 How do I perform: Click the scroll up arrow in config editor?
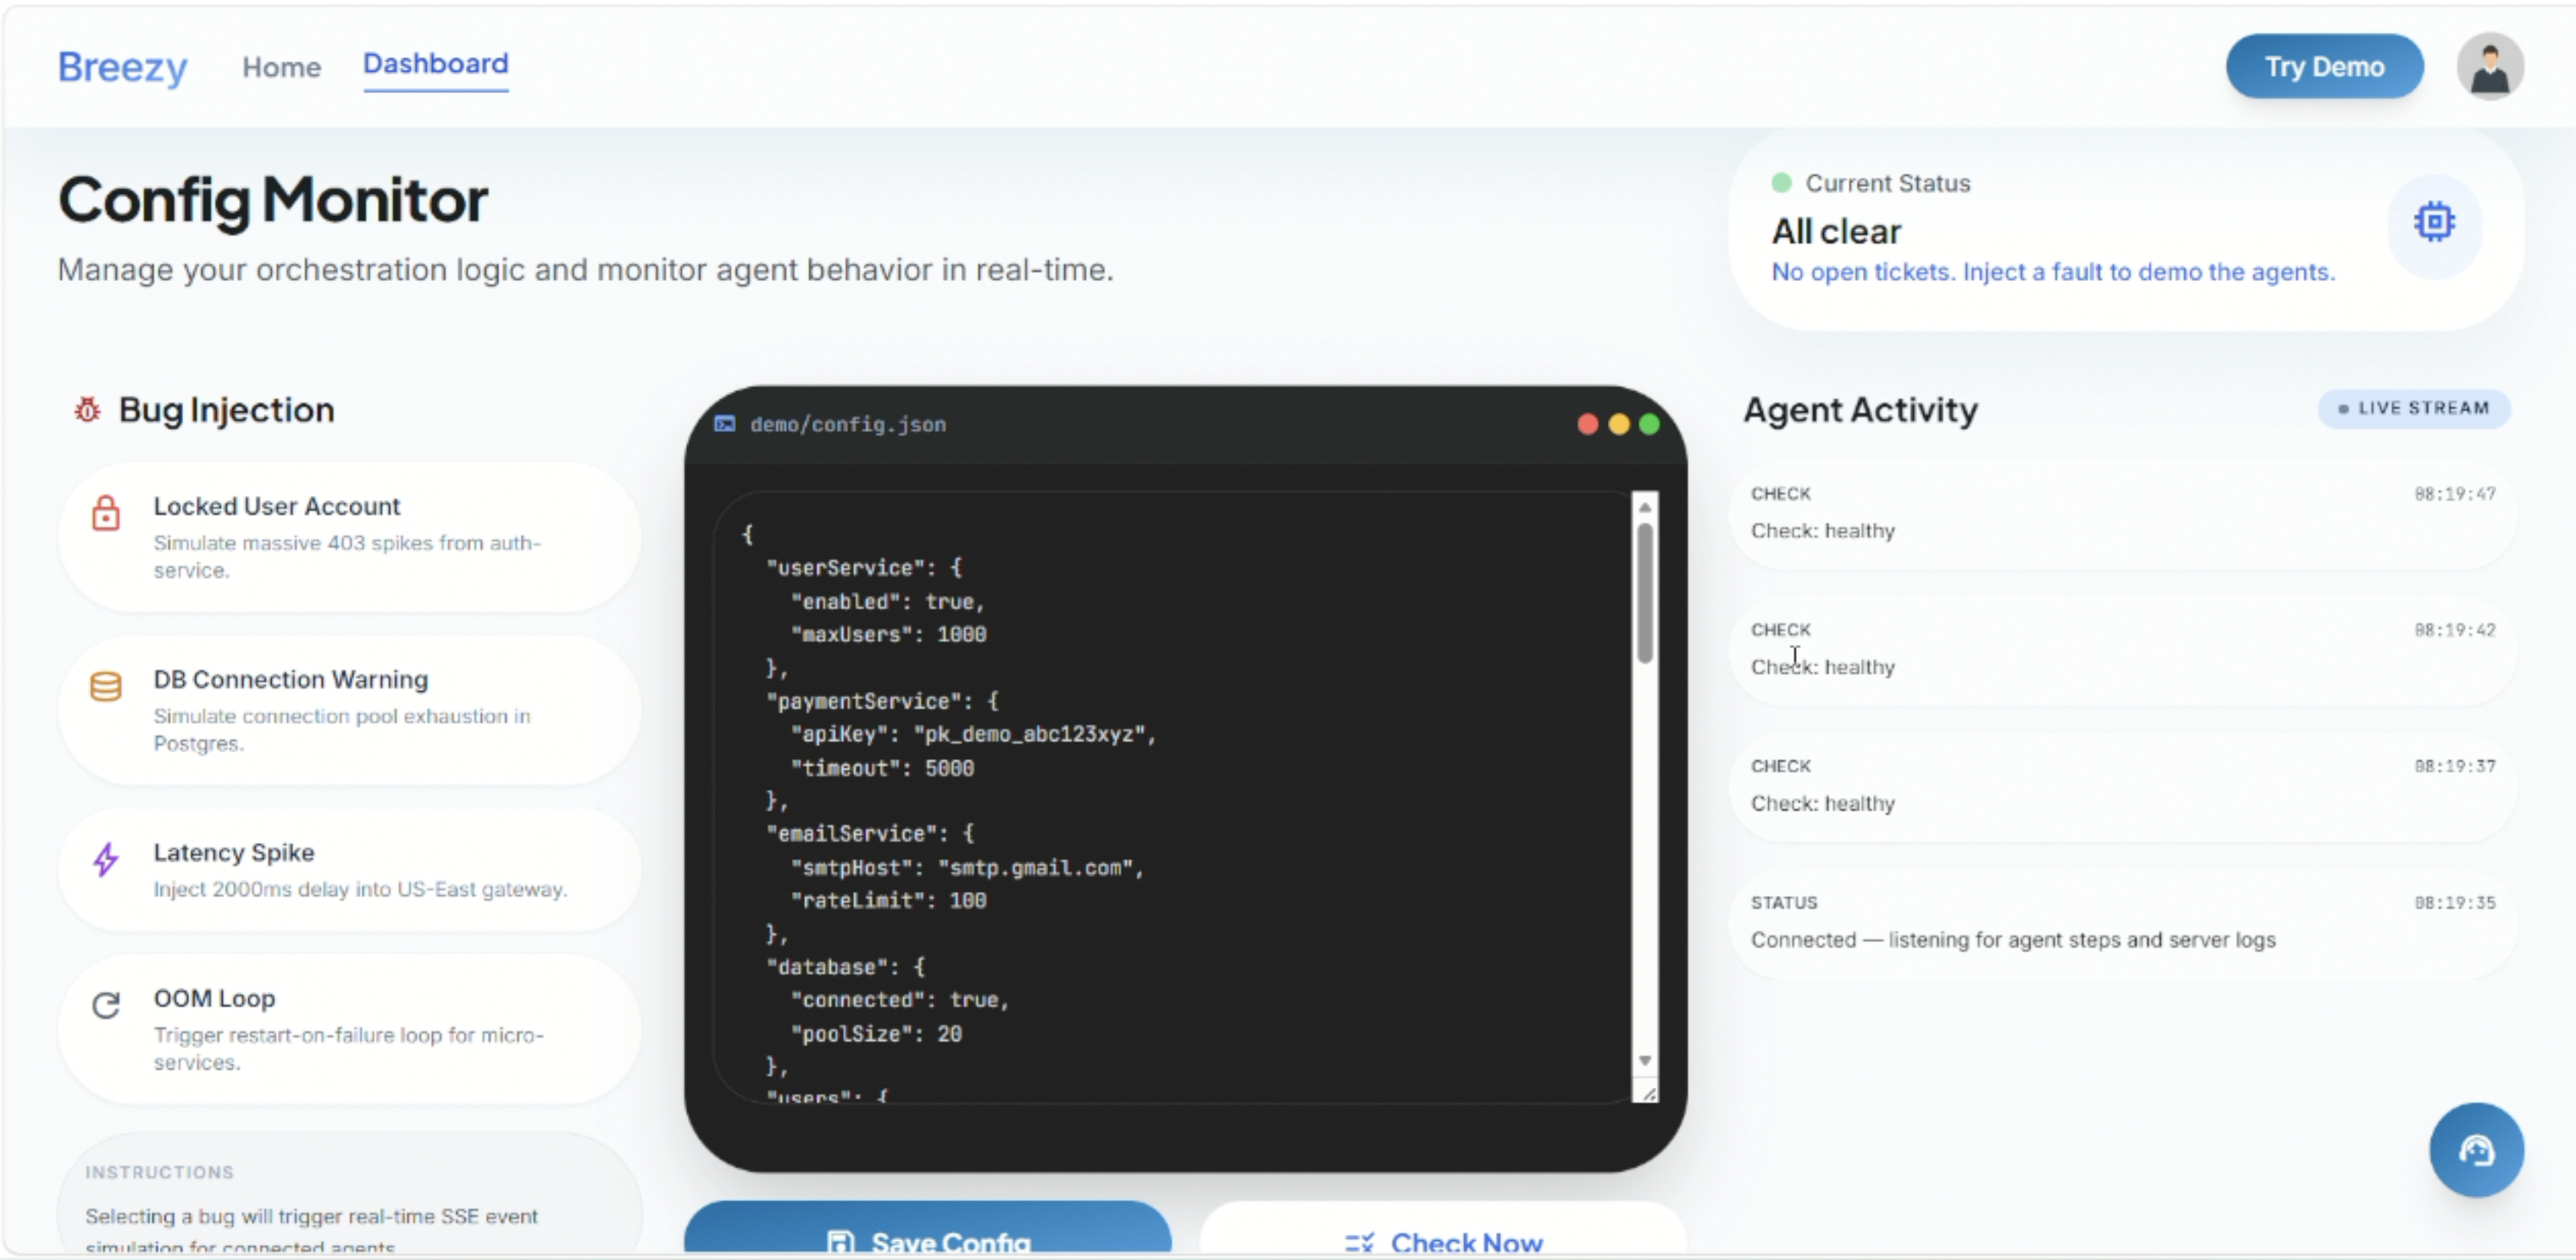pyautogui.click(x=1644, y=508)
